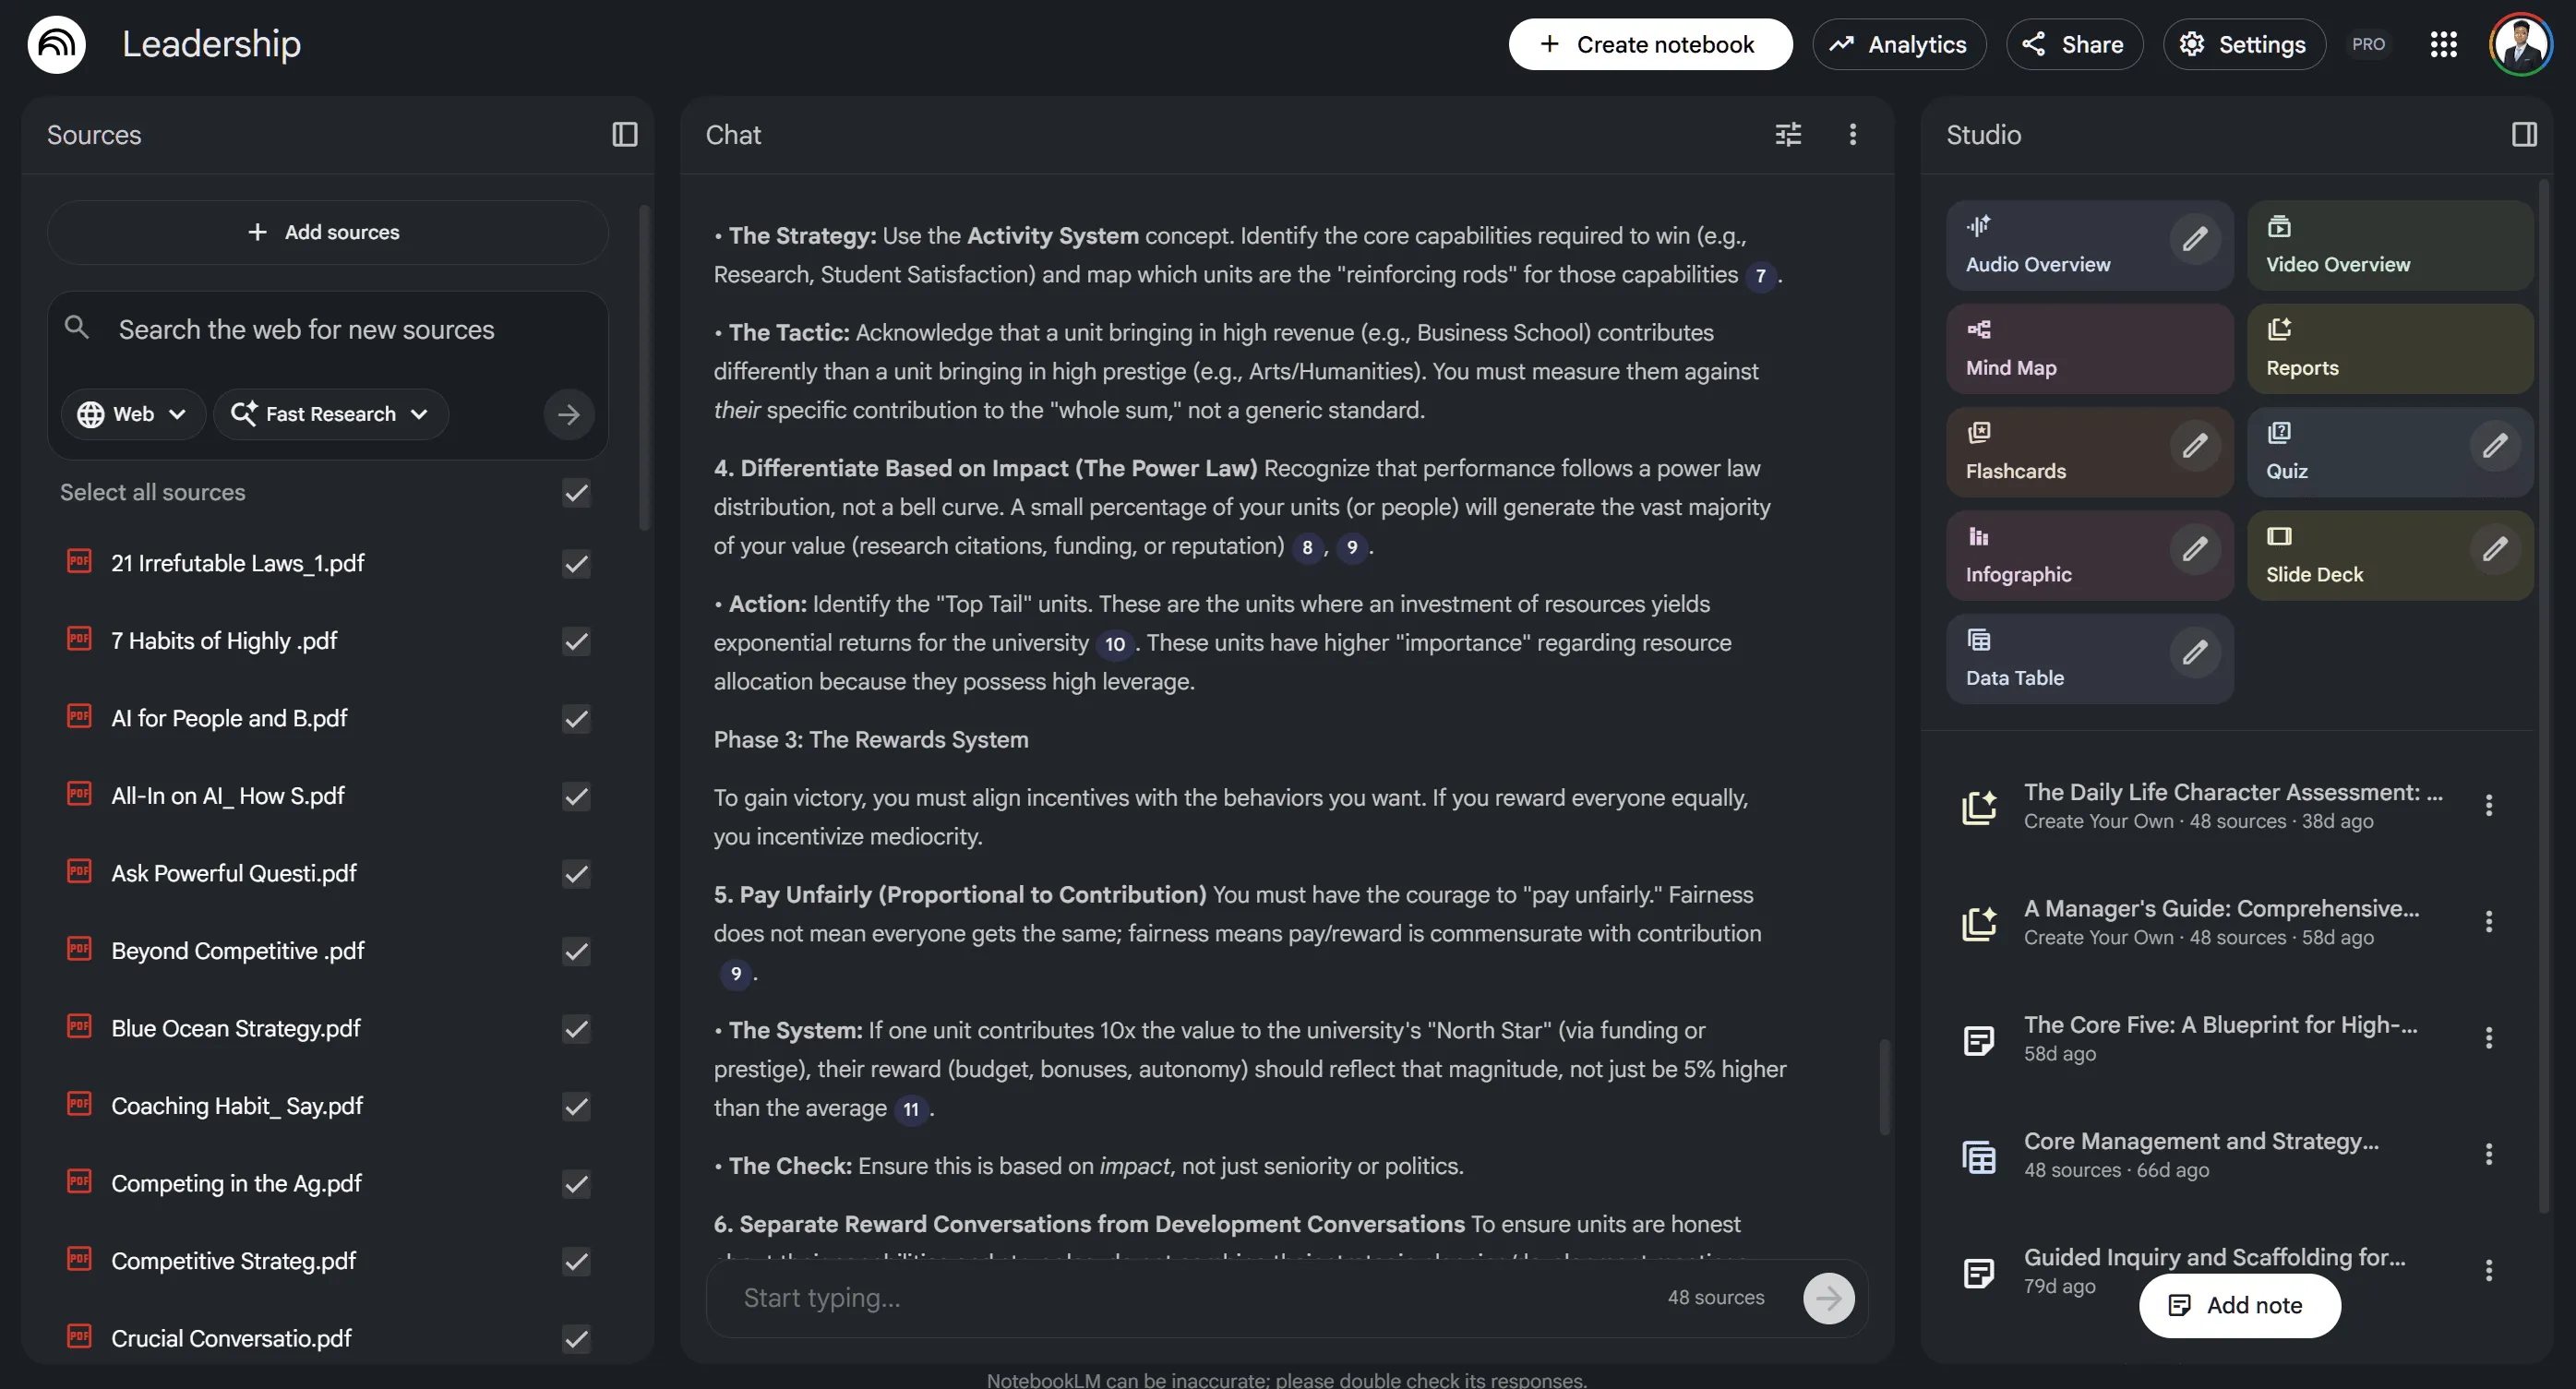This screenshot has width=2576, height=1389.
Task: Open options for Core Management and Strategy
Action: click(x=2489, y=1154)
